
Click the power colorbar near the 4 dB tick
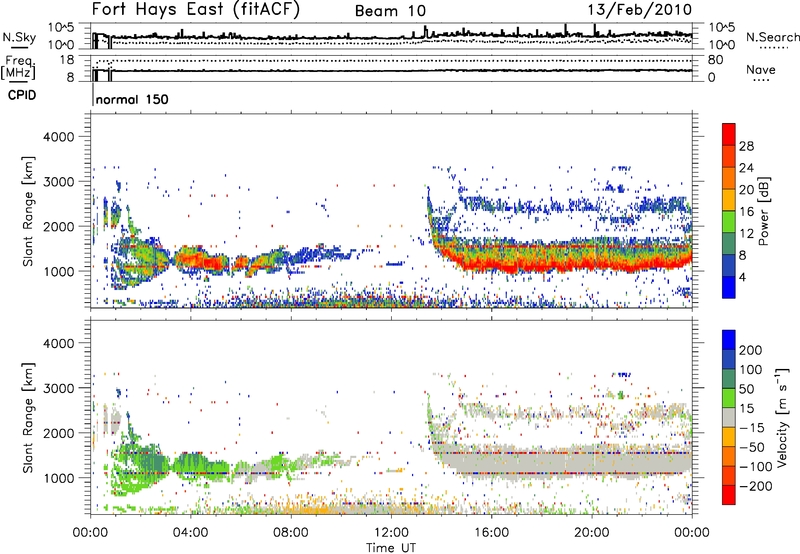(x=729, y=277)
